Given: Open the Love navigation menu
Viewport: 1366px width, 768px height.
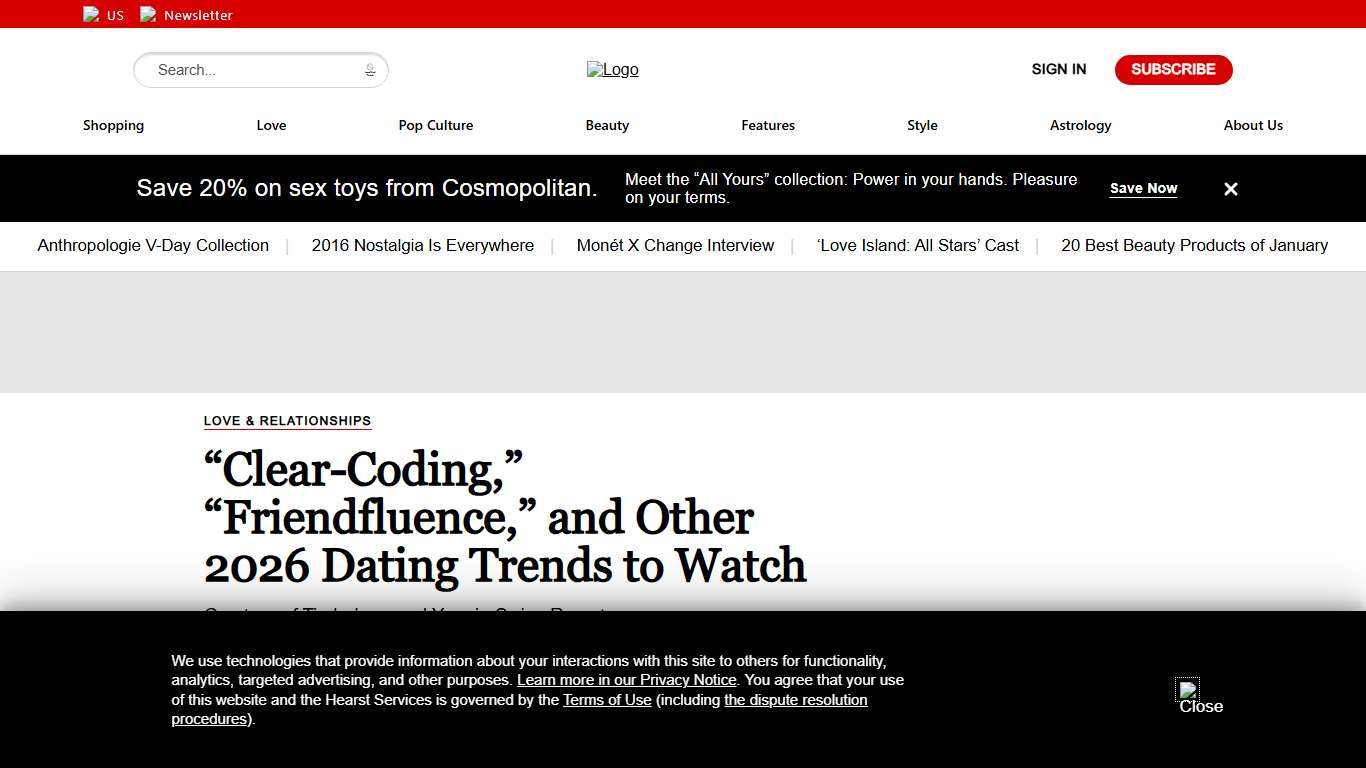Looking at the screenshot, I should tap(271, 125).
